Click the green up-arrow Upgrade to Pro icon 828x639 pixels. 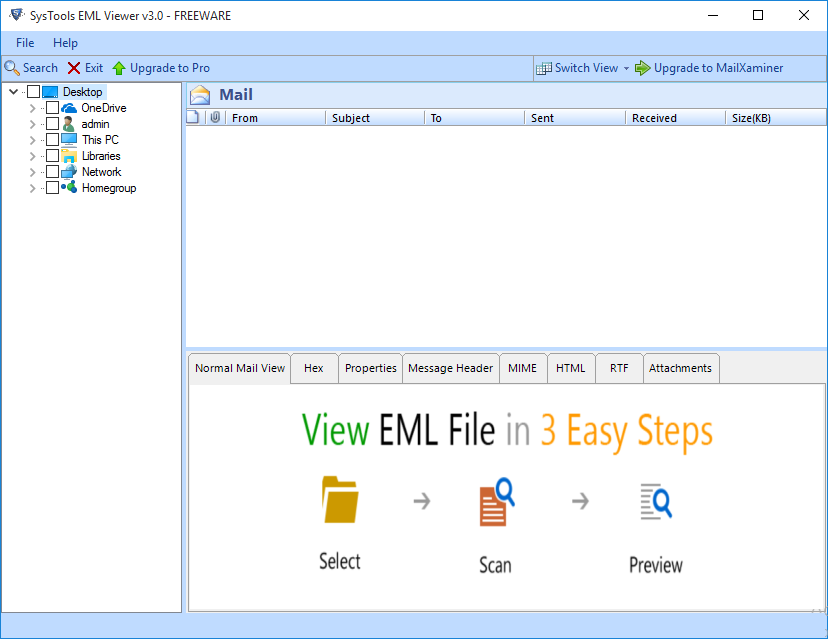click(119, 68)
